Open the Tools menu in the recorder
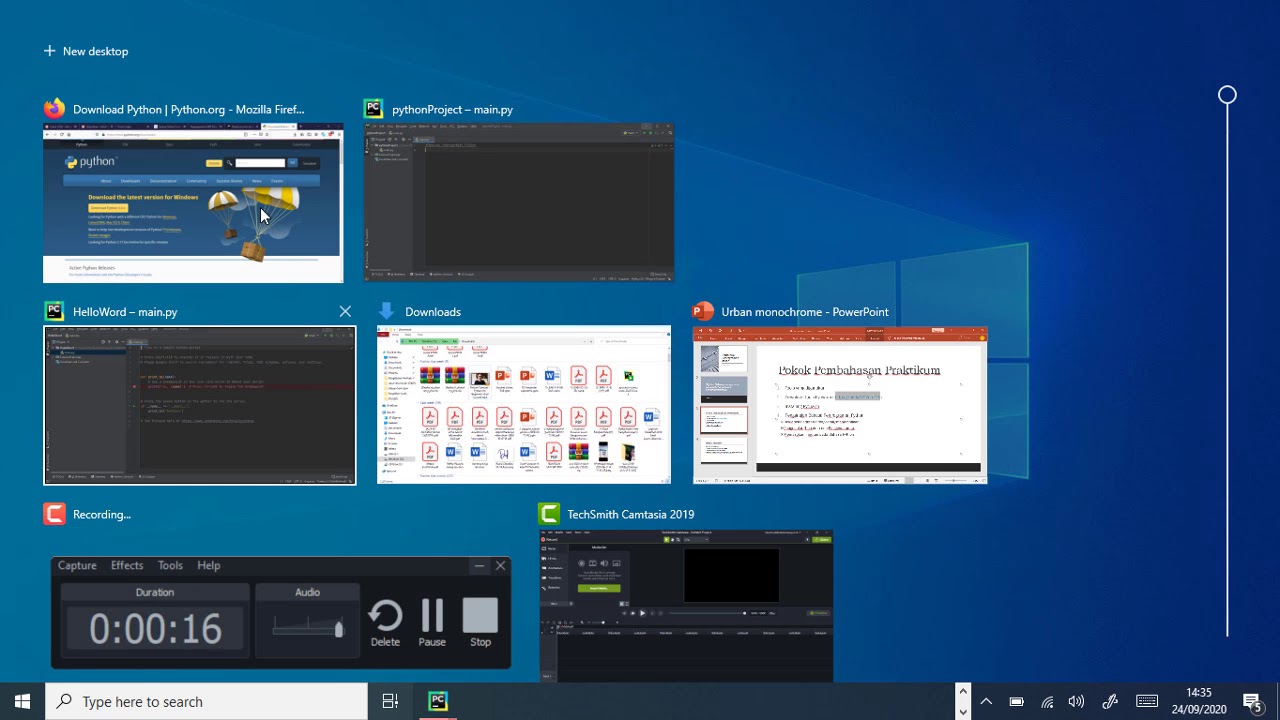Screen dimensions: 1280x720 170,565
